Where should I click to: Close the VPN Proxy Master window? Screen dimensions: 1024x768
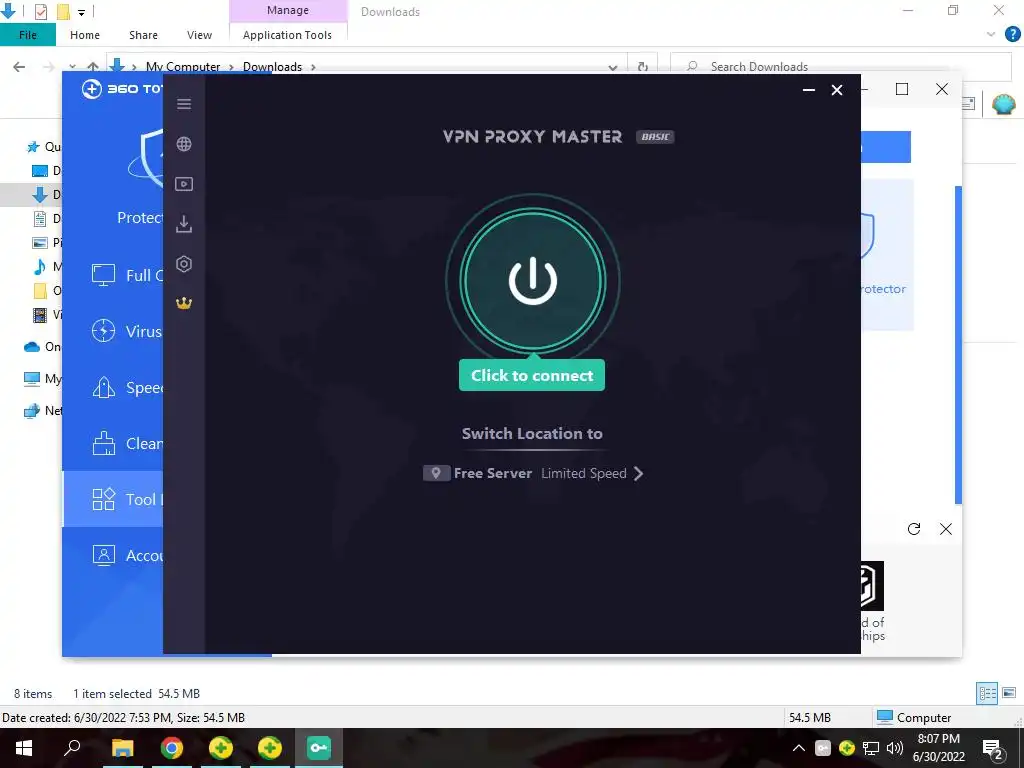[x=837, y=90]
